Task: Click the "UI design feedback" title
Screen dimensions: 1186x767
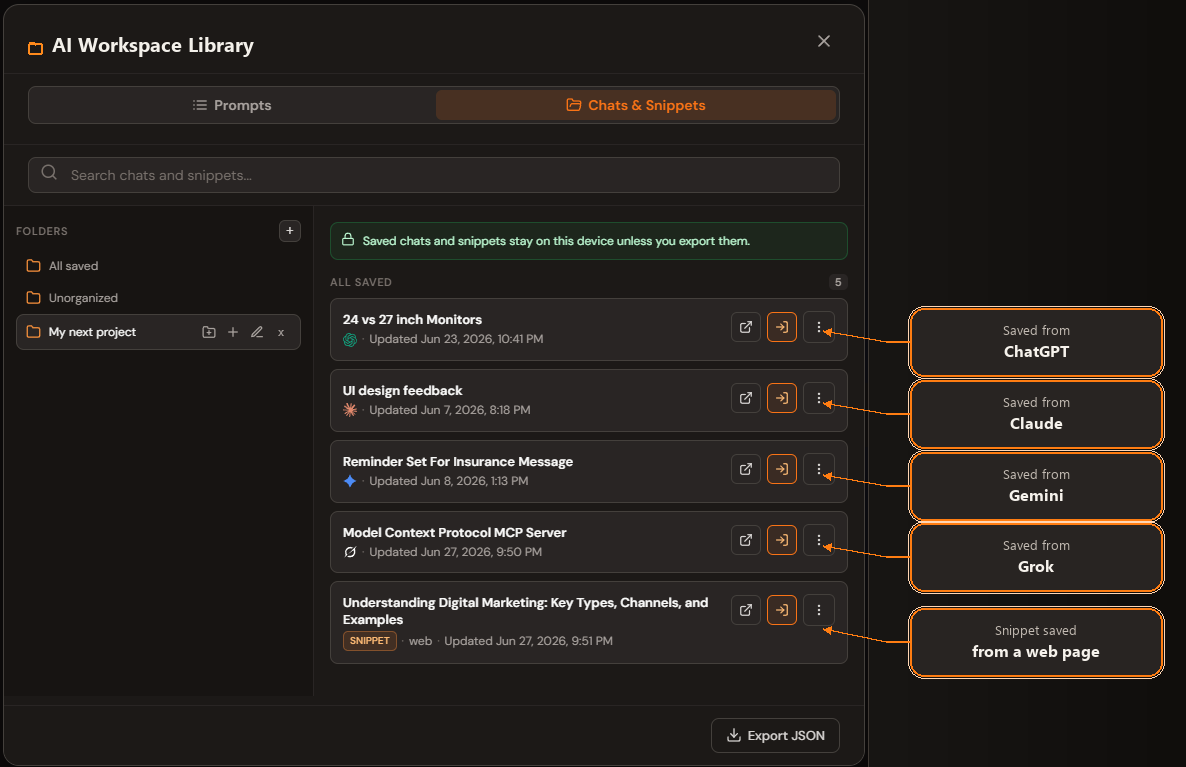Action: coord(402,391)
